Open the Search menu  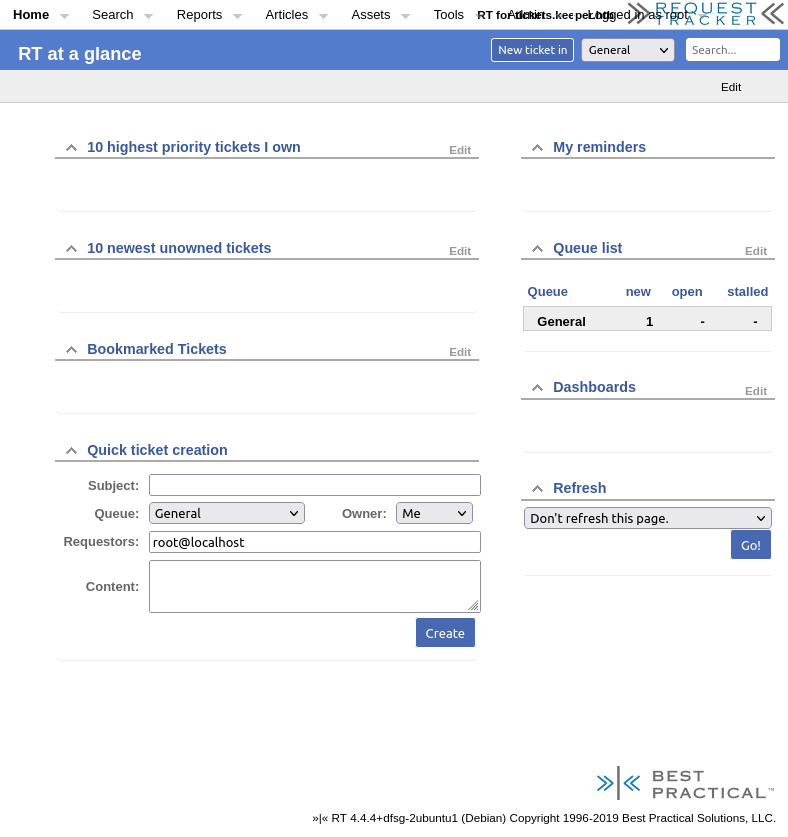click(x=113, y=15)
